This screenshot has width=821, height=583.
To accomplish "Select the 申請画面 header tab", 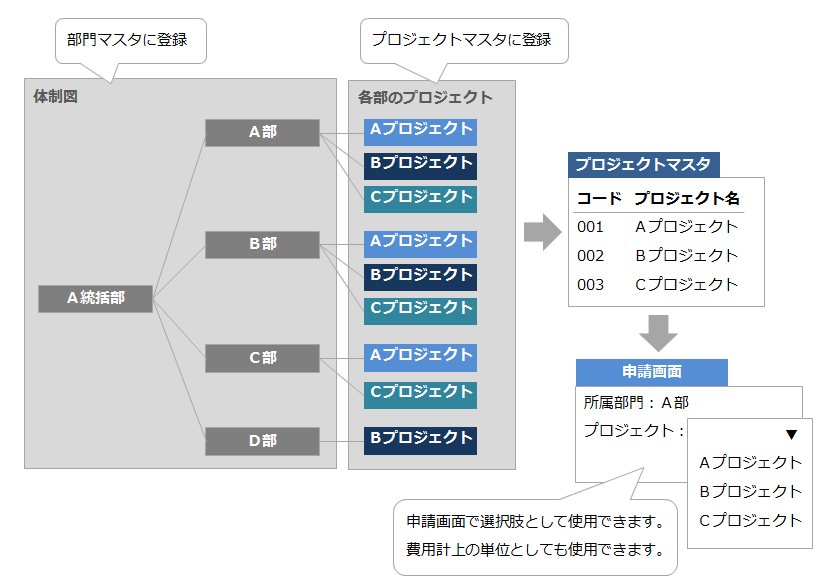I will pyautogui.click(x=651, y=372).
